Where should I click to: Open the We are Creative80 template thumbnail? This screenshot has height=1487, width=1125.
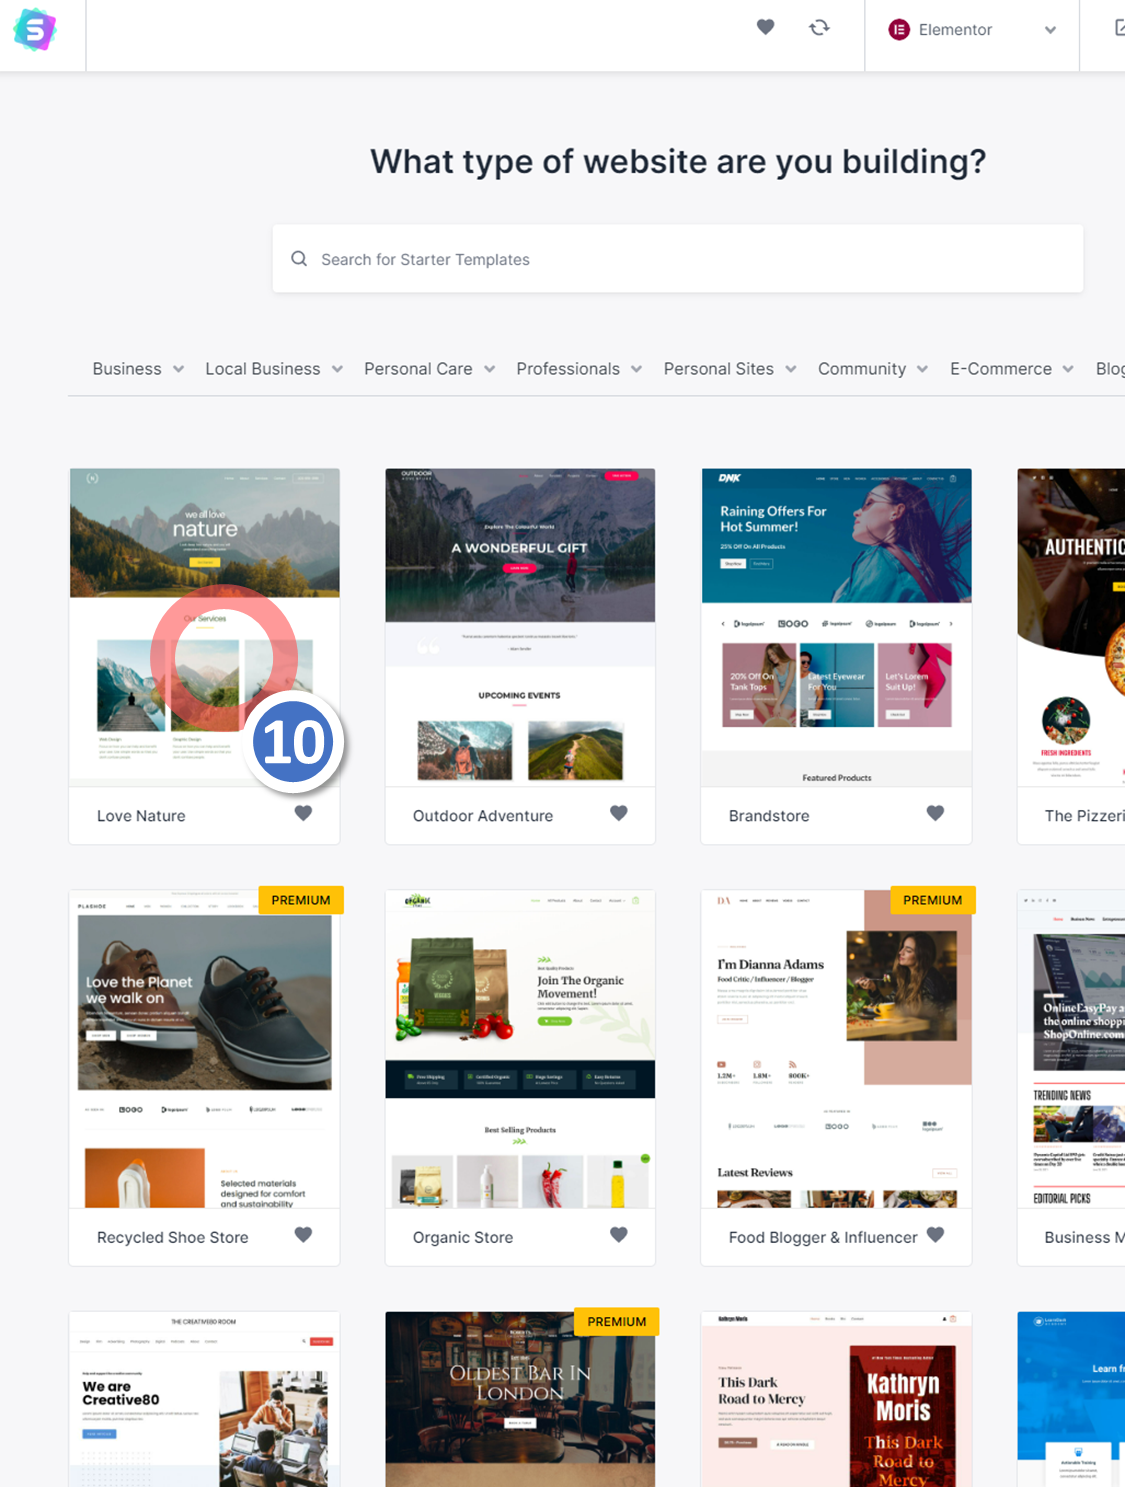point(204,1399)
